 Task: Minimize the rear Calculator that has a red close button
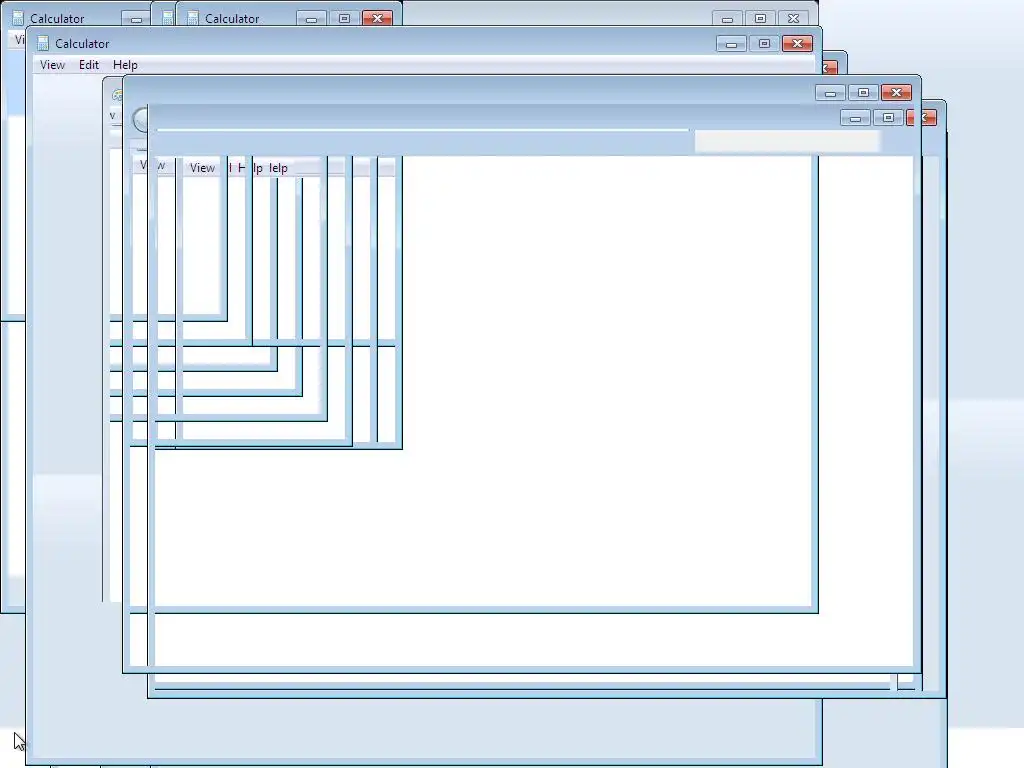coord(312,18)
